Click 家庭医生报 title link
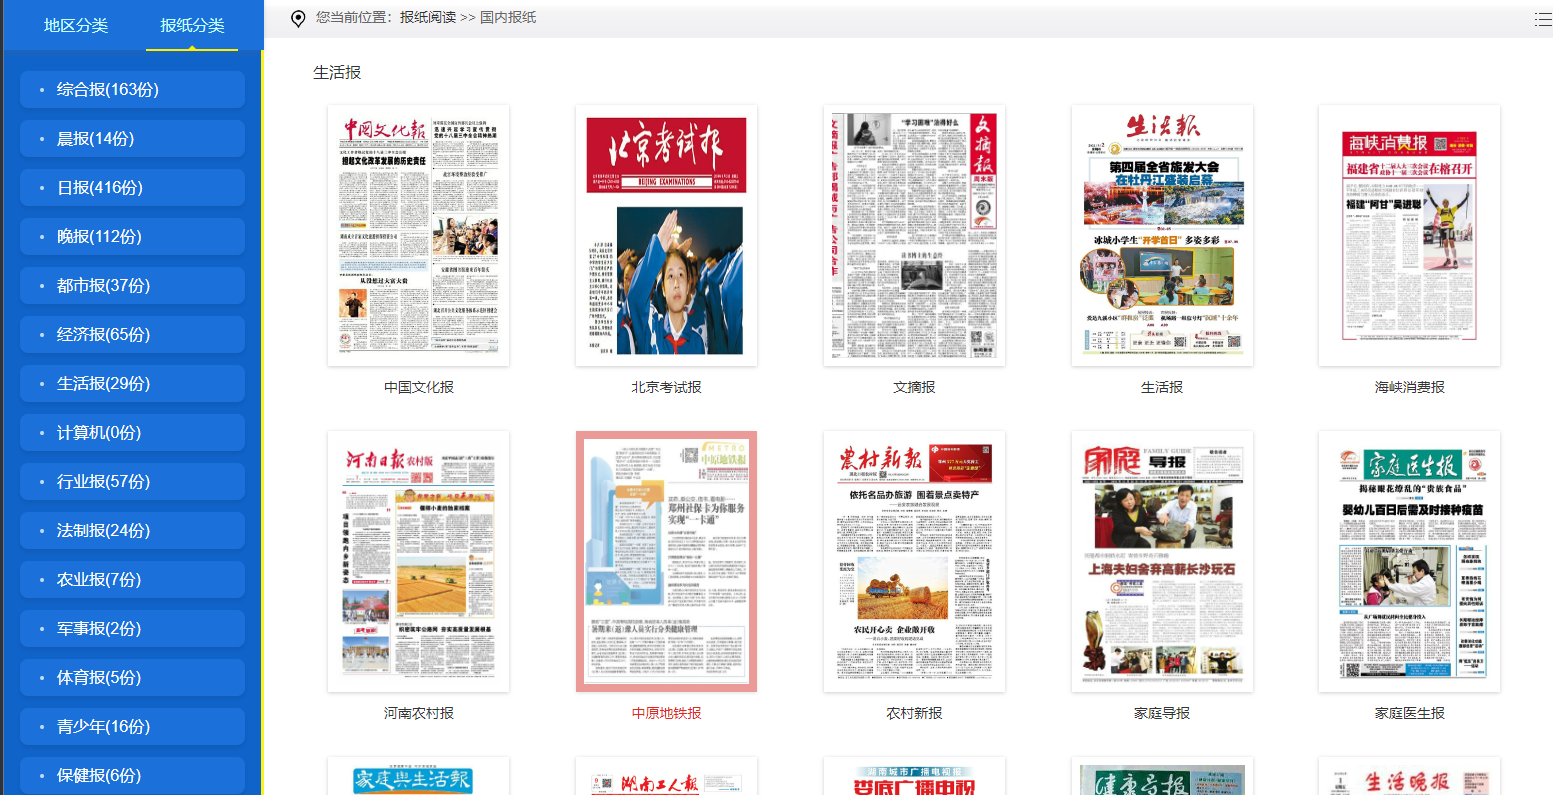This screenshot has width=1553, height=795. click(x=1409, y=713)
